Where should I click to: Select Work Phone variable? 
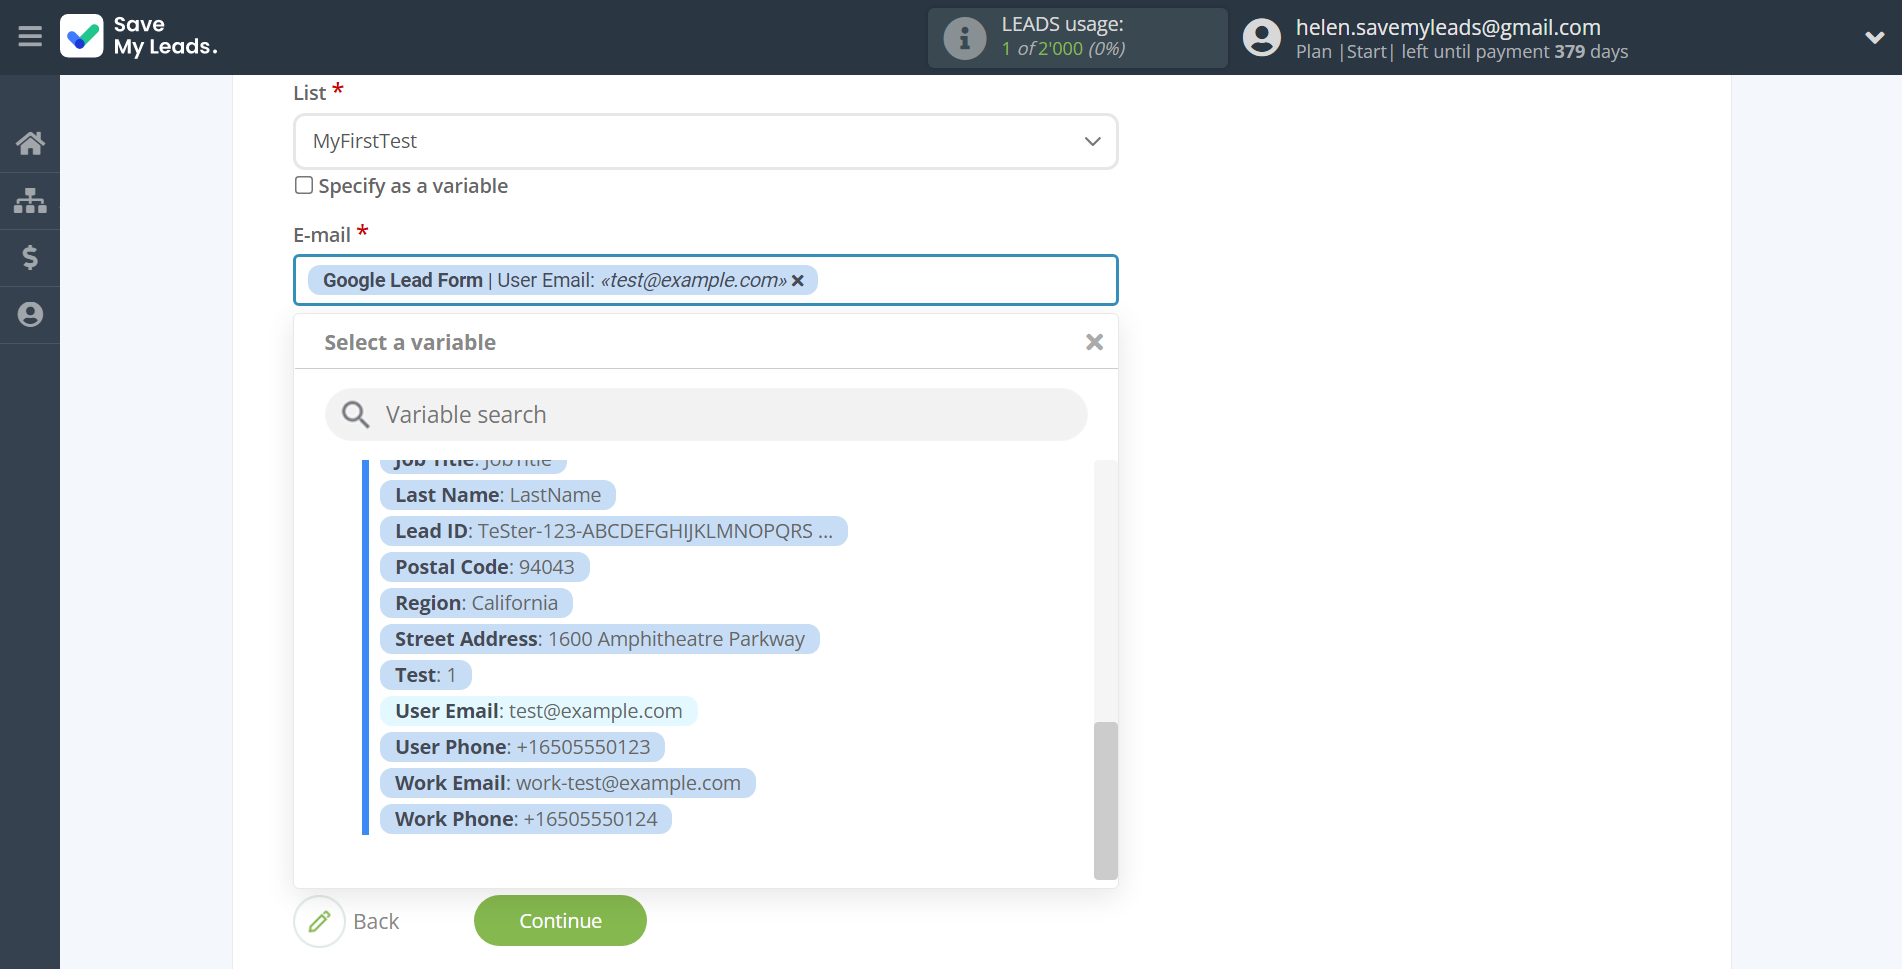pos(526,819)
